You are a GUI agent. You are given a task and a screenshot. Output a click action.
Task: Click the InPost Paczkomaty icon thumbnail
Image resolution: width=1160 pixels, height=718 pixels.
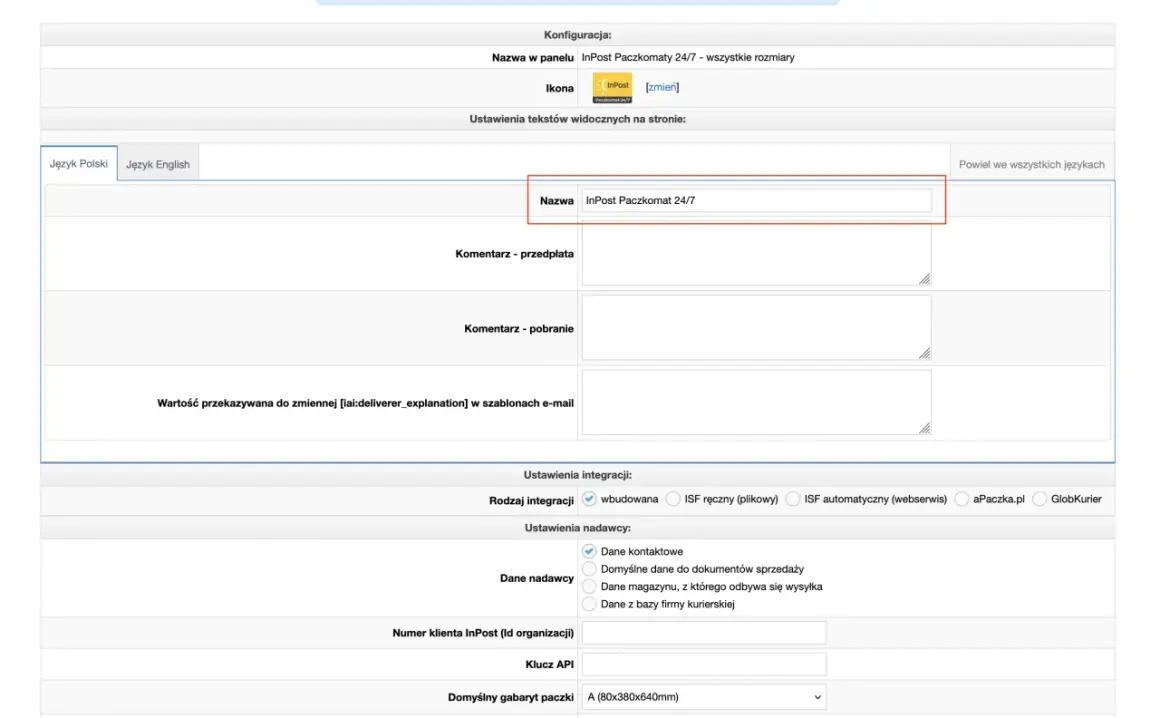612,87
